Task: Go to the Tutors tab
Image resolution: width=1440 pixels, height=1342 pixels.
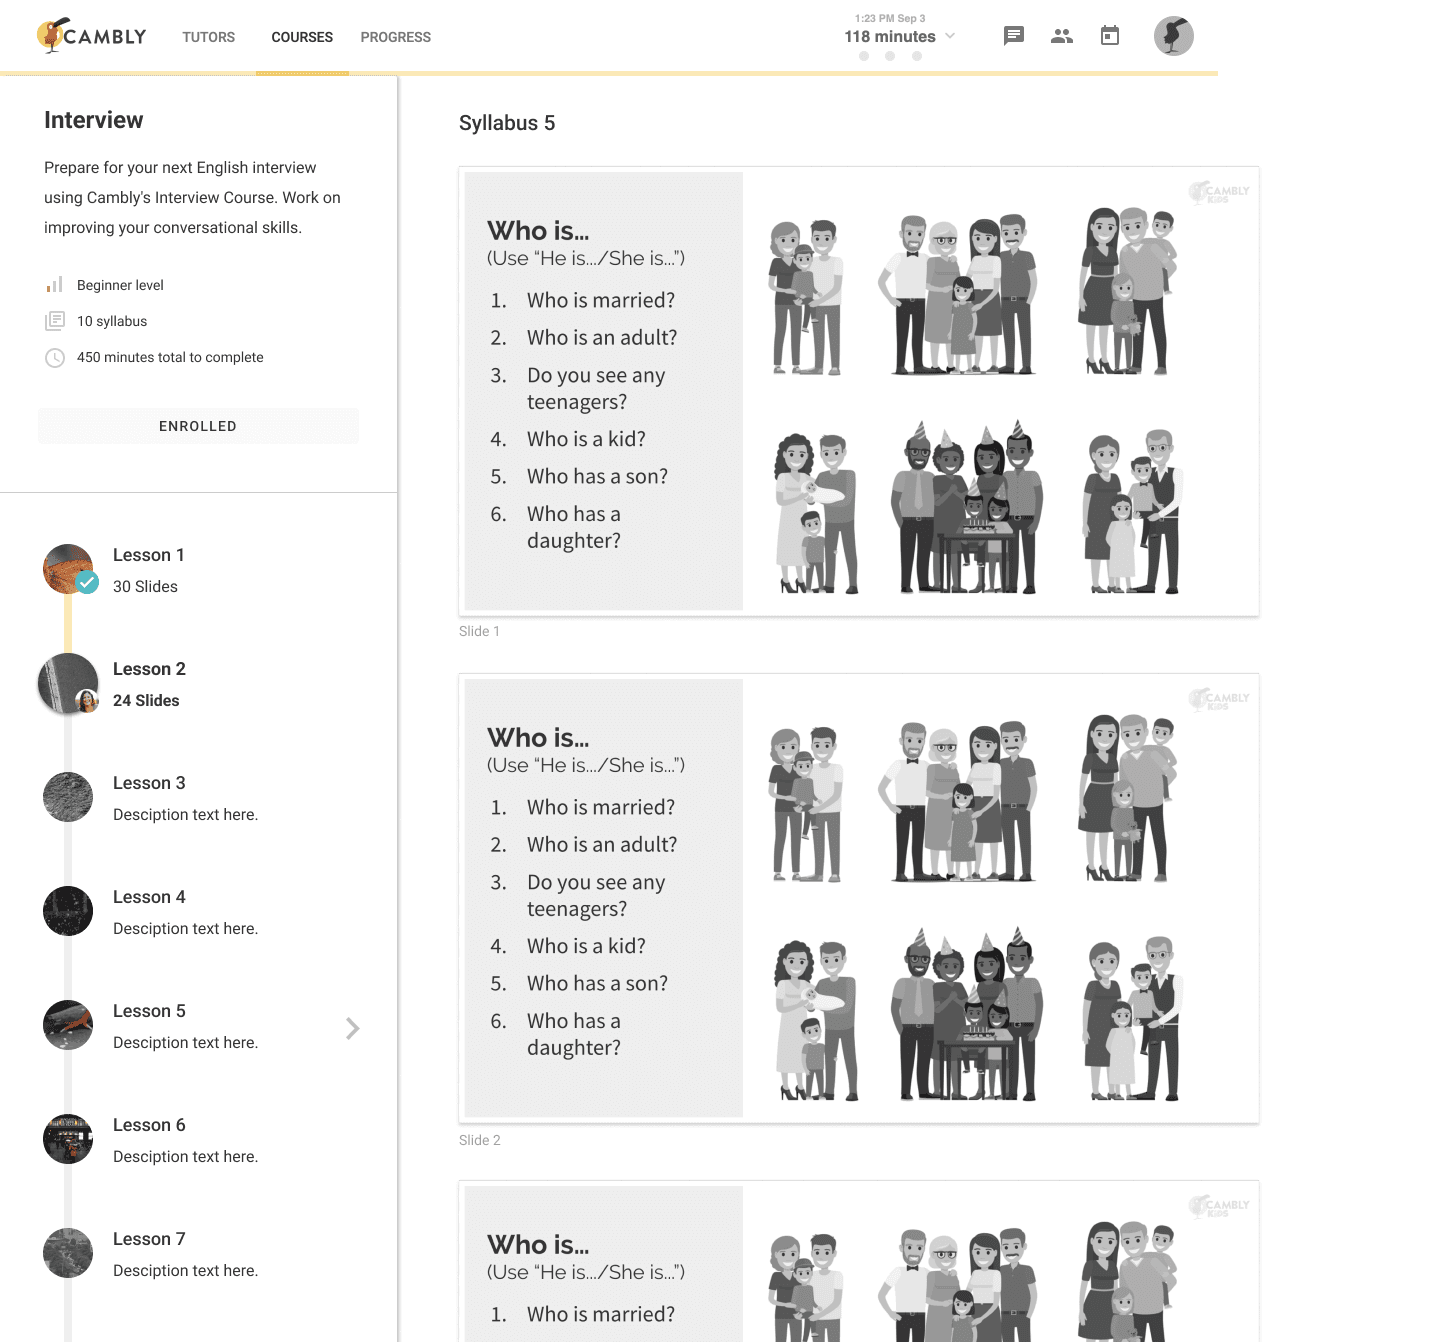Action: coord(209,37)
